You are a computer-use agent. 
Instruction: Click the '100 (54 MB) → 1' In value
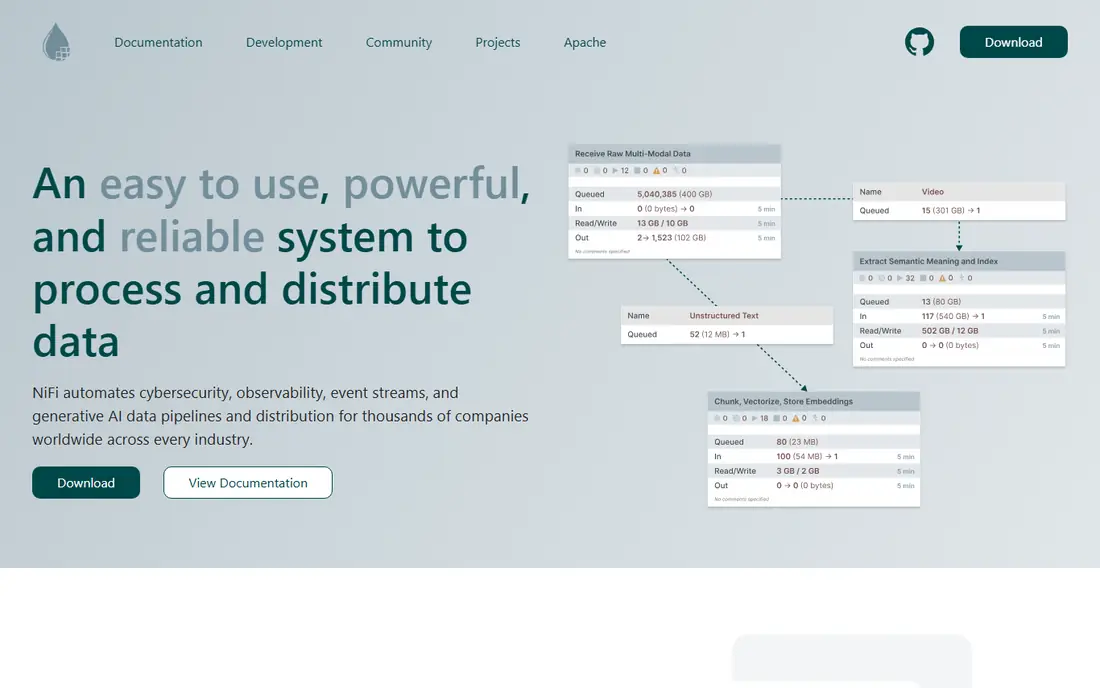click(807, 457)
